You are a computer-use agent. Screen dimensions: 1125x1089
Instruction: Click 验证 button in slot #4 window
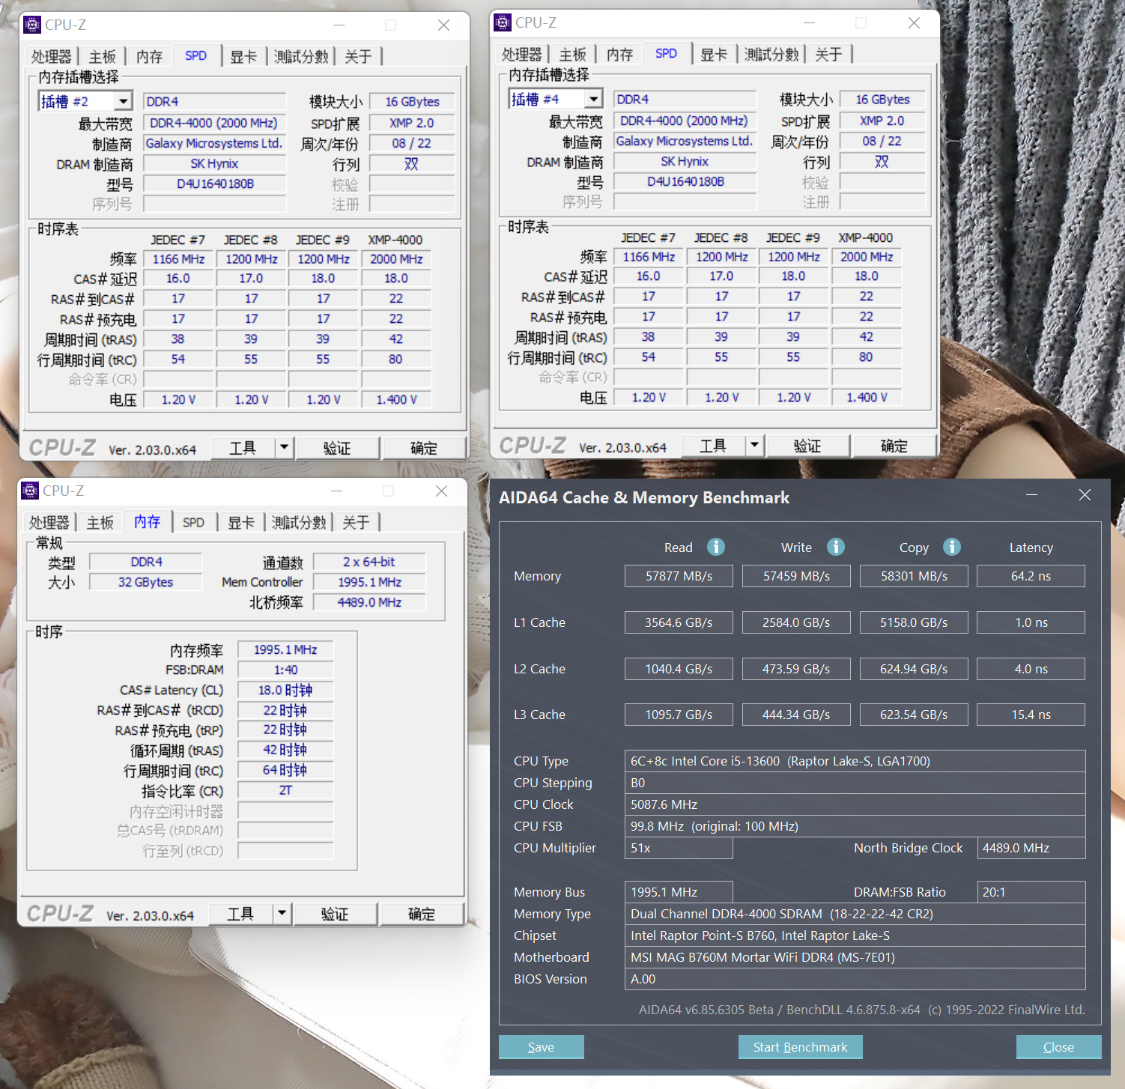807,446
